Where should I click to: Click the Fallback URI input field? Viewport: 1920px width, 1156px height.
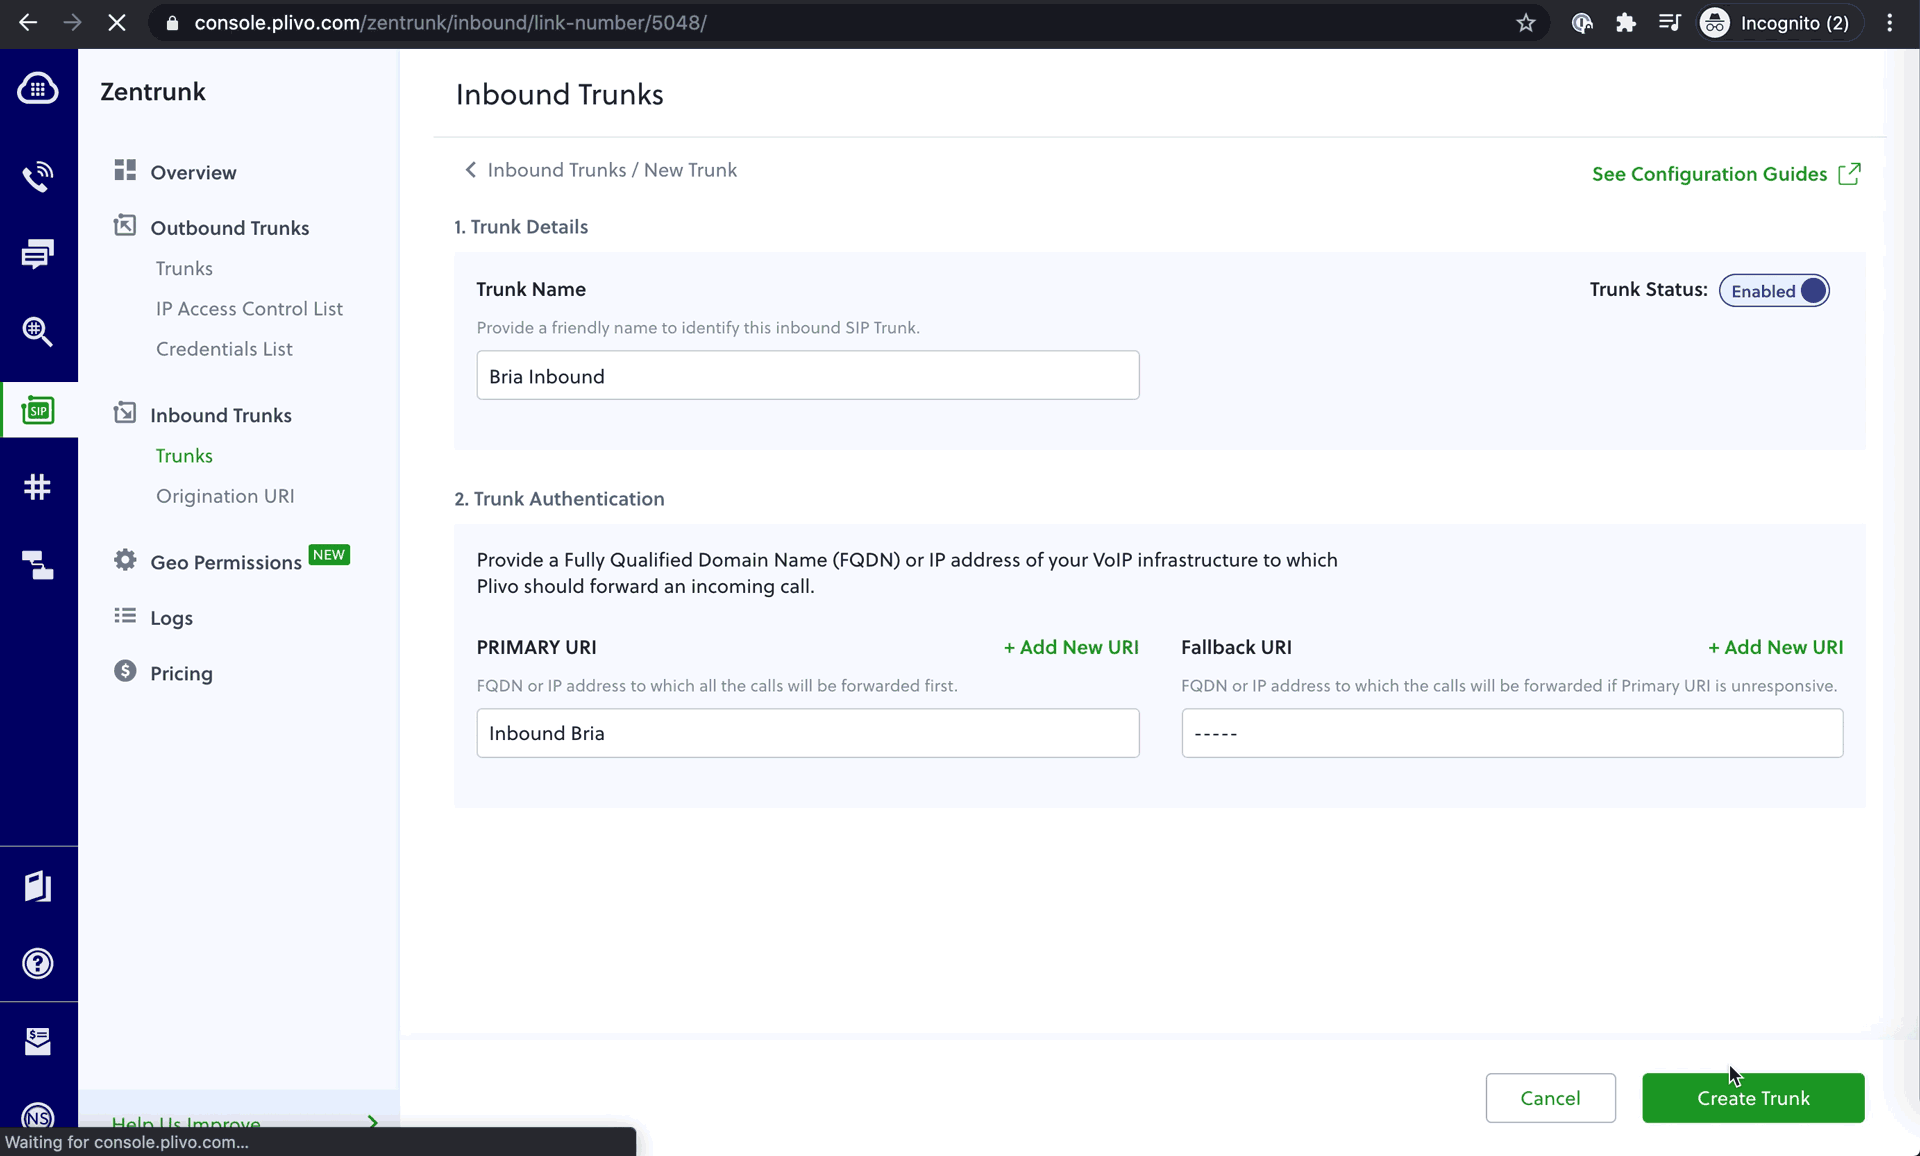click(x=1511, y=733)
